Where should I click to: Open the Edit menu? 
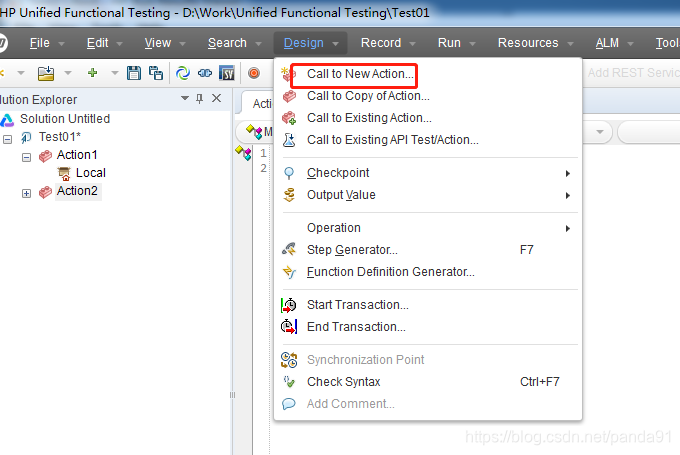(x=97, y=43)
